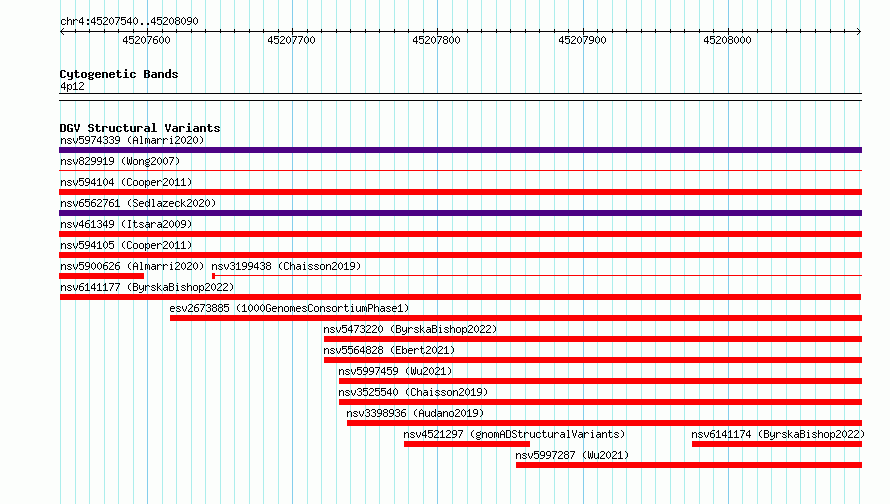Click ruler position 45207600
The image size is (890, 504).
146,40
